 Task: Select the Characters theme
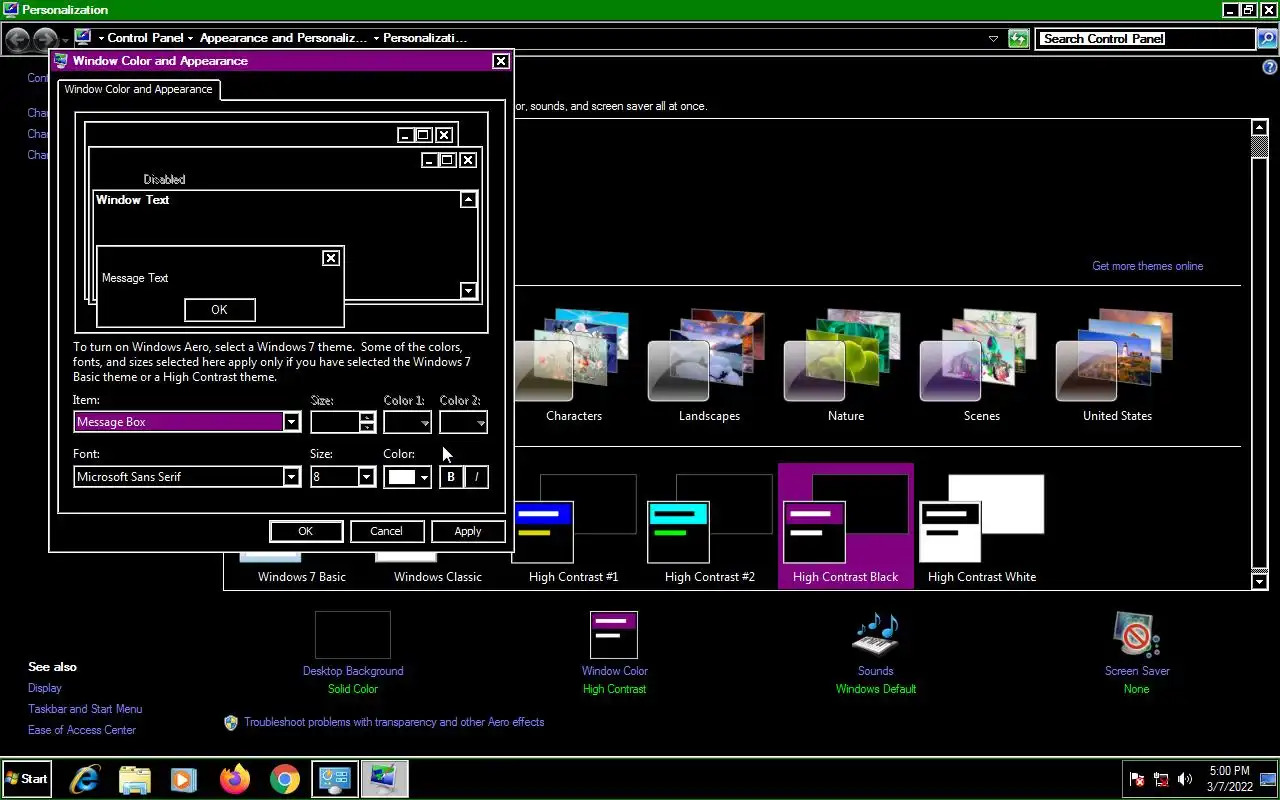point(574,366)
